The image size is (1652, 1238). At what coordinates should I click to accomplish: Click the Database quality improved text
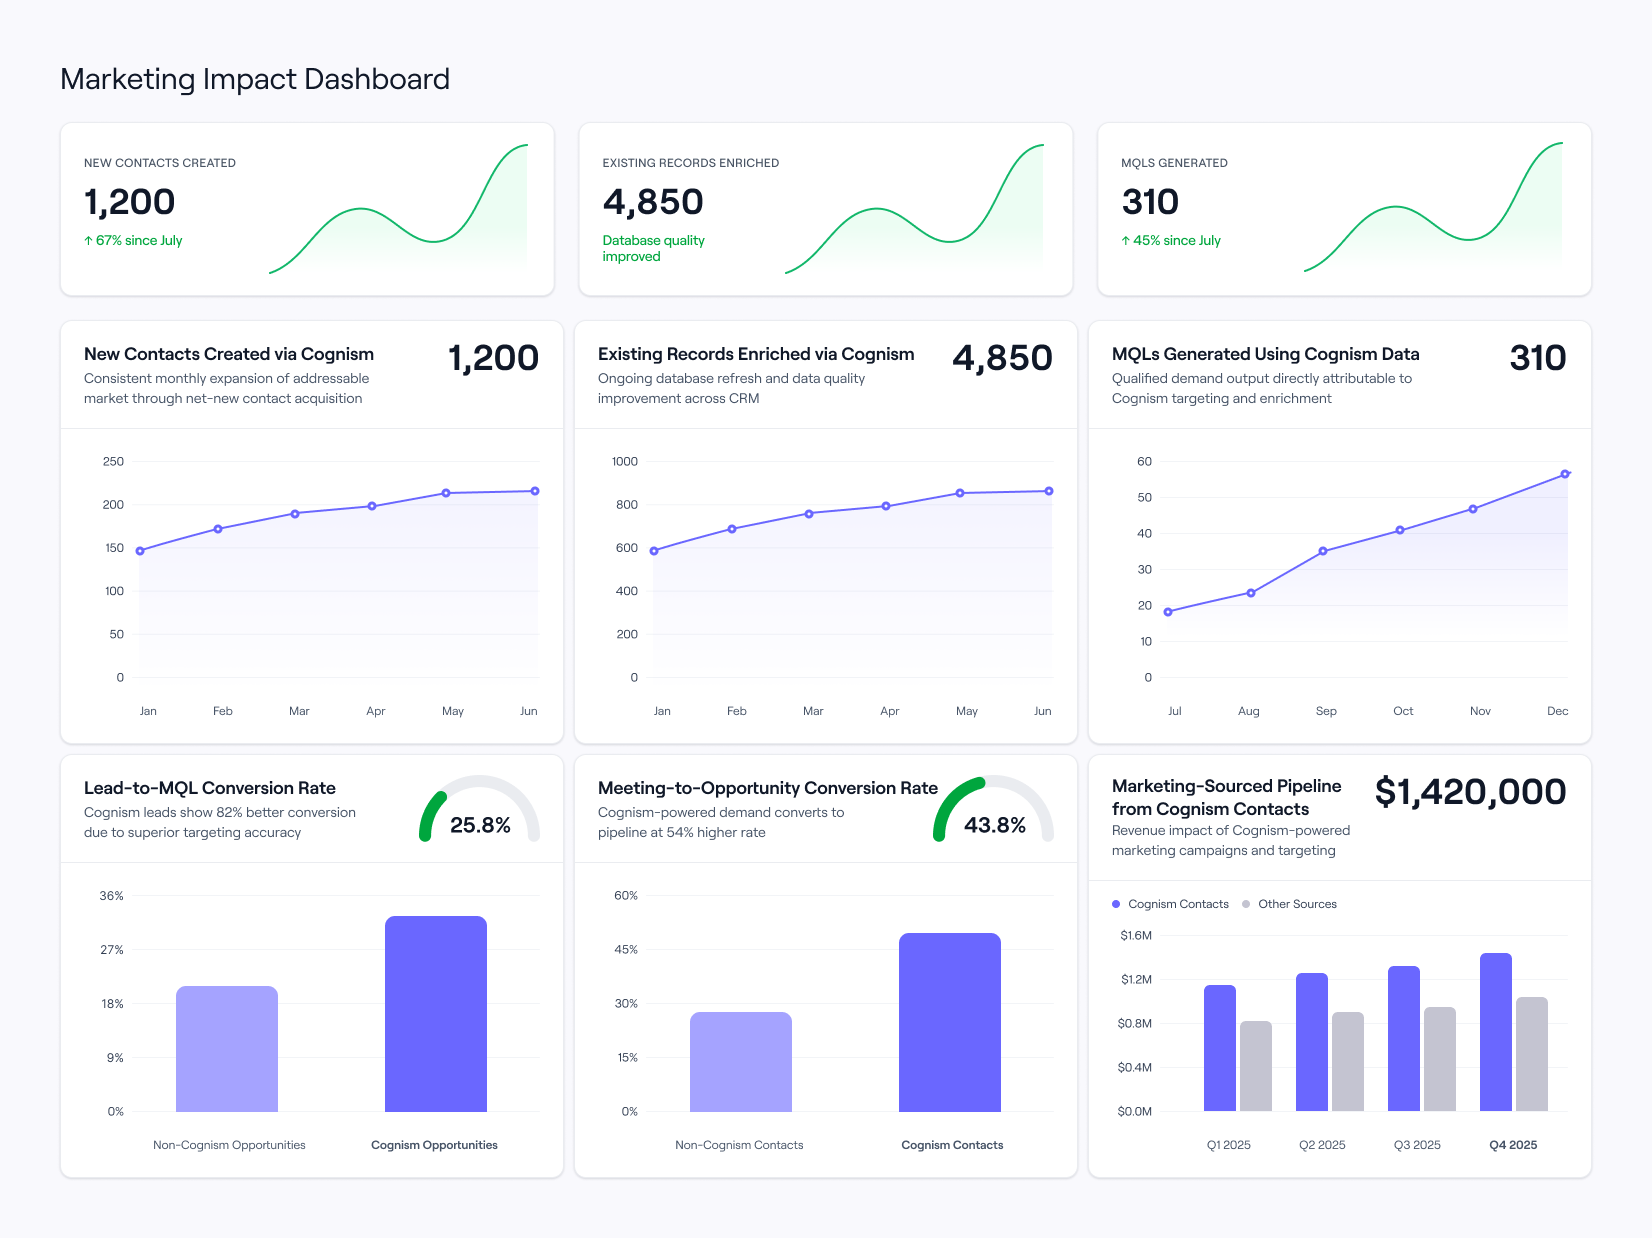pyautogui.click(x=653, y=248)
